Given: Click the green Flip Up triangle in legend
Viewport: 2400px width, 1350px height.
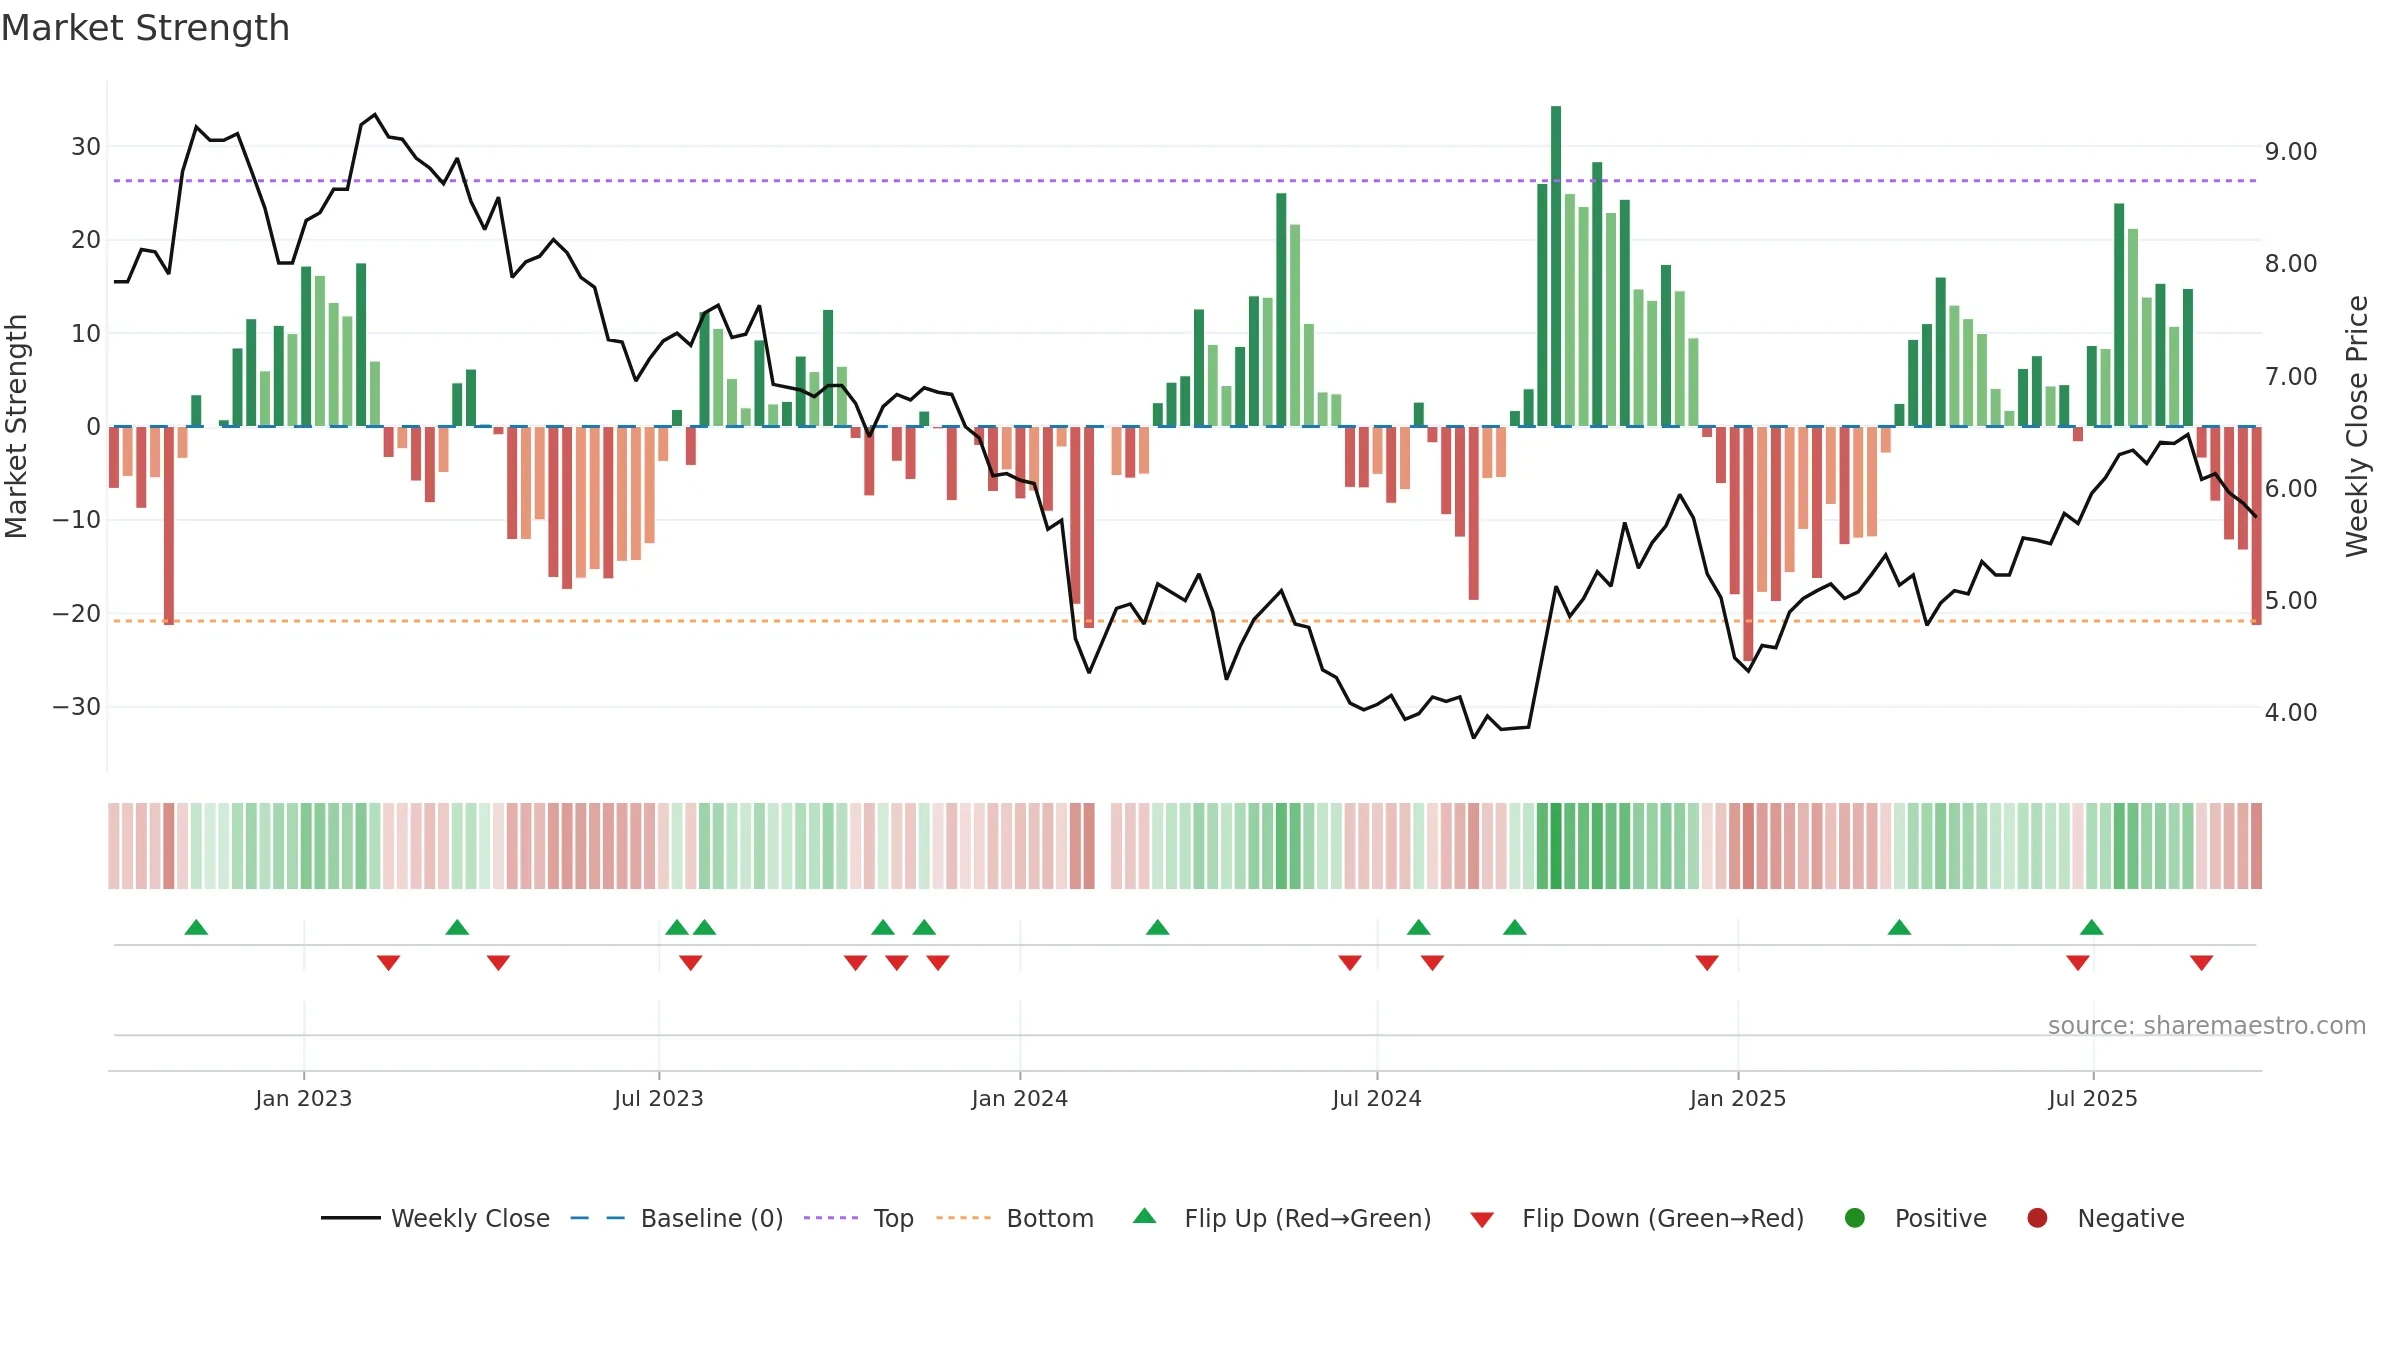Looking at the screenshot, I should click(x=1145, y=1216).
